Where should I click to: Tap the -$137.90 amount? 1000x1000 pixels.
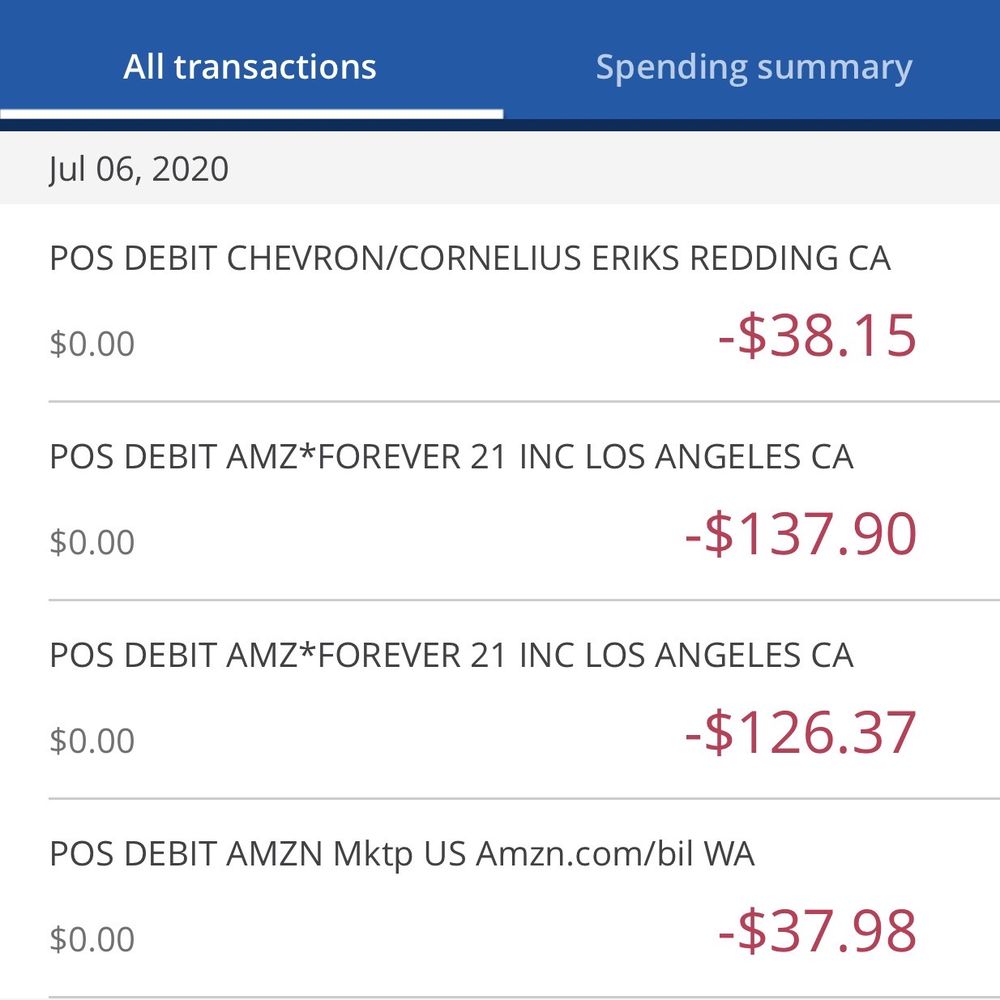(x=800, y=534)
